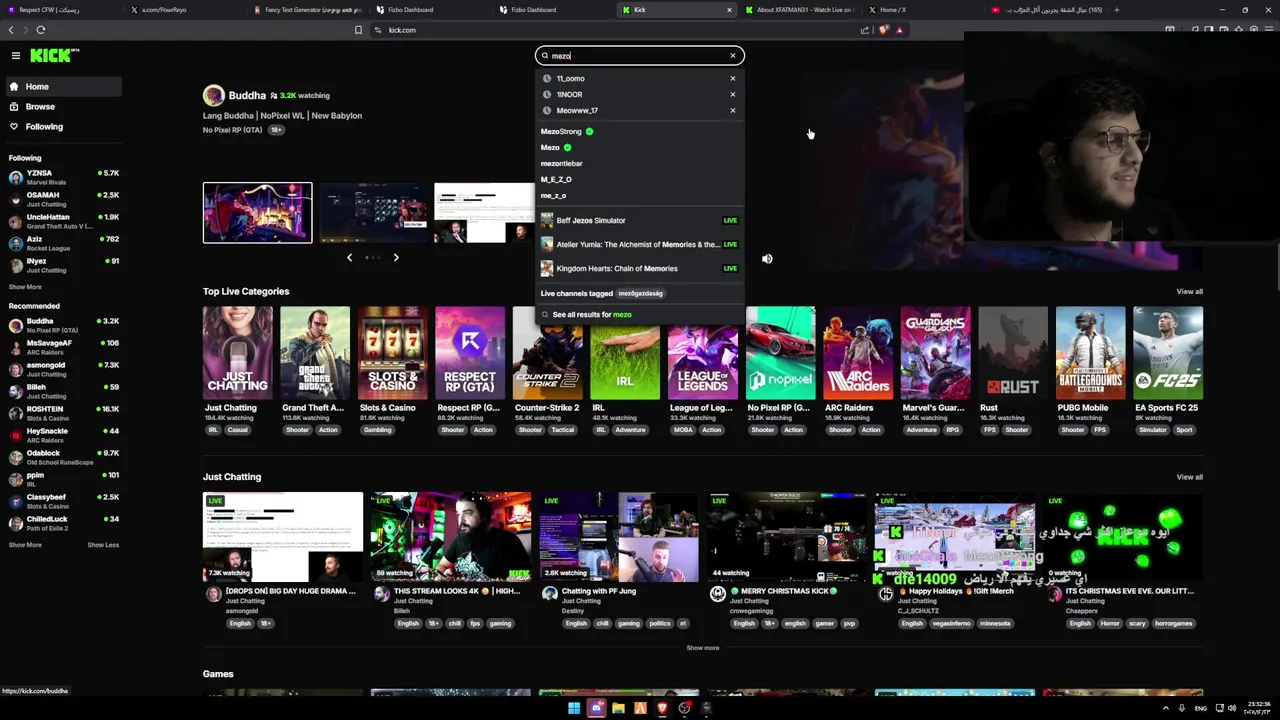Open MERRY CHRISTMAS KICK stream thumbnail
The image size is (1280, 720).
tap(787, 537)
